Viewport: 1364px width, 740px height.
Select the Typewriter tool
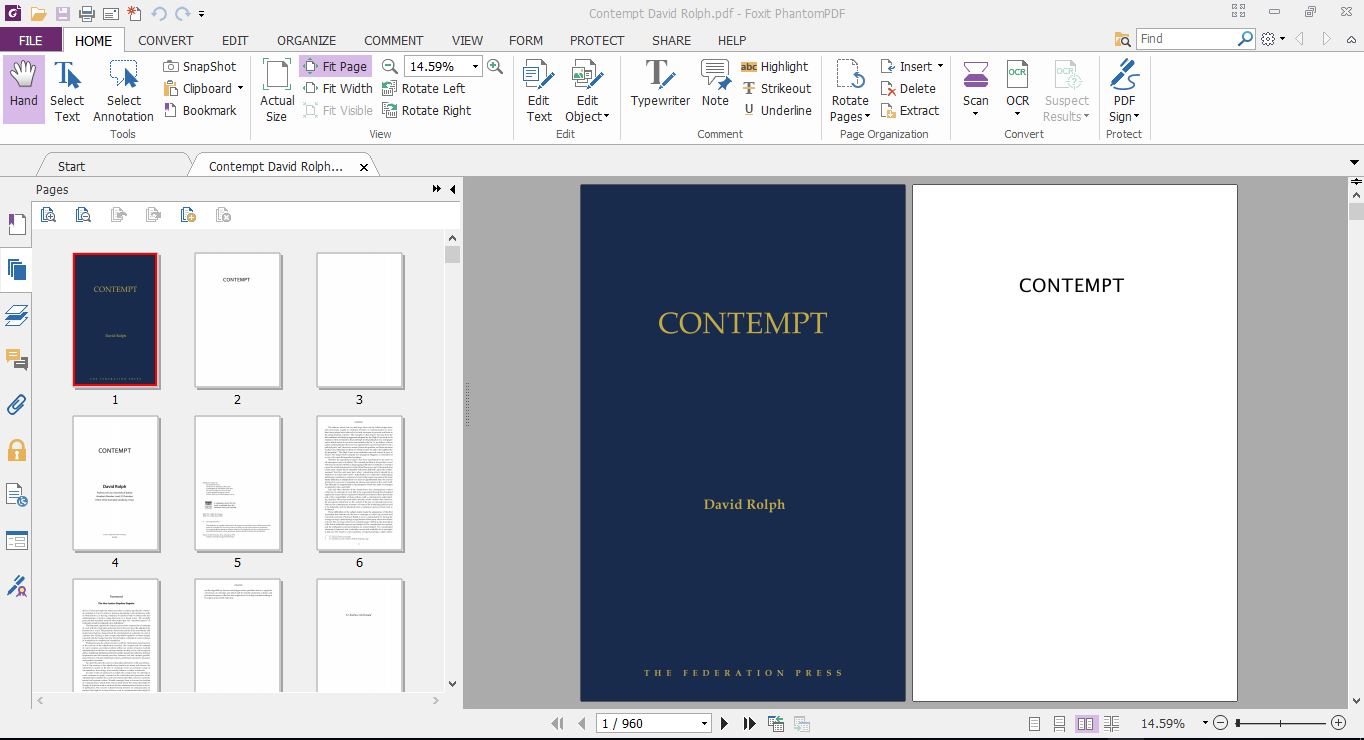point(660,84)
